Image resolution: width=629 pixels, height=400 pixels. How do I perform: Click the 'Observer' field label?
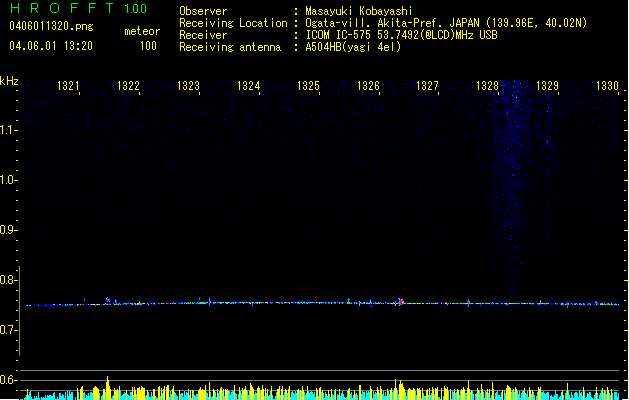(x=203, y=11)
